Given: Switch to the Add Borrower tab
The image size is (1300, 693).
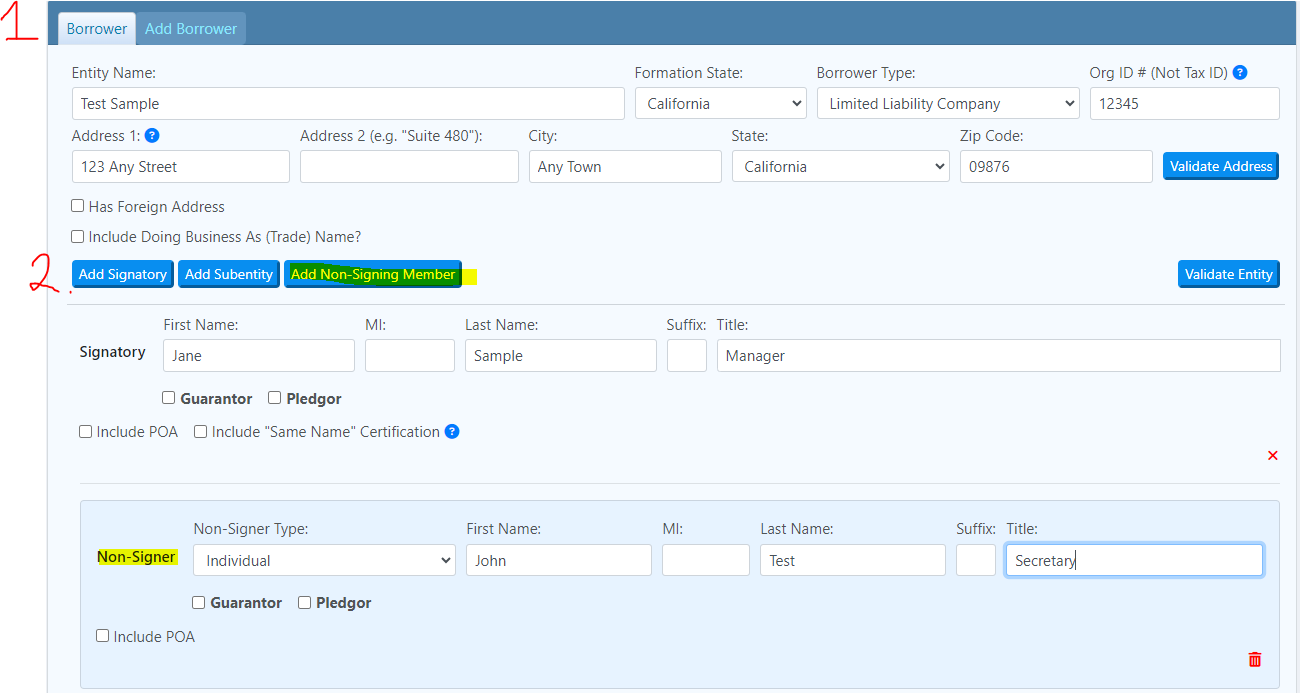Looking at the screenshot, I should (191, 29).
